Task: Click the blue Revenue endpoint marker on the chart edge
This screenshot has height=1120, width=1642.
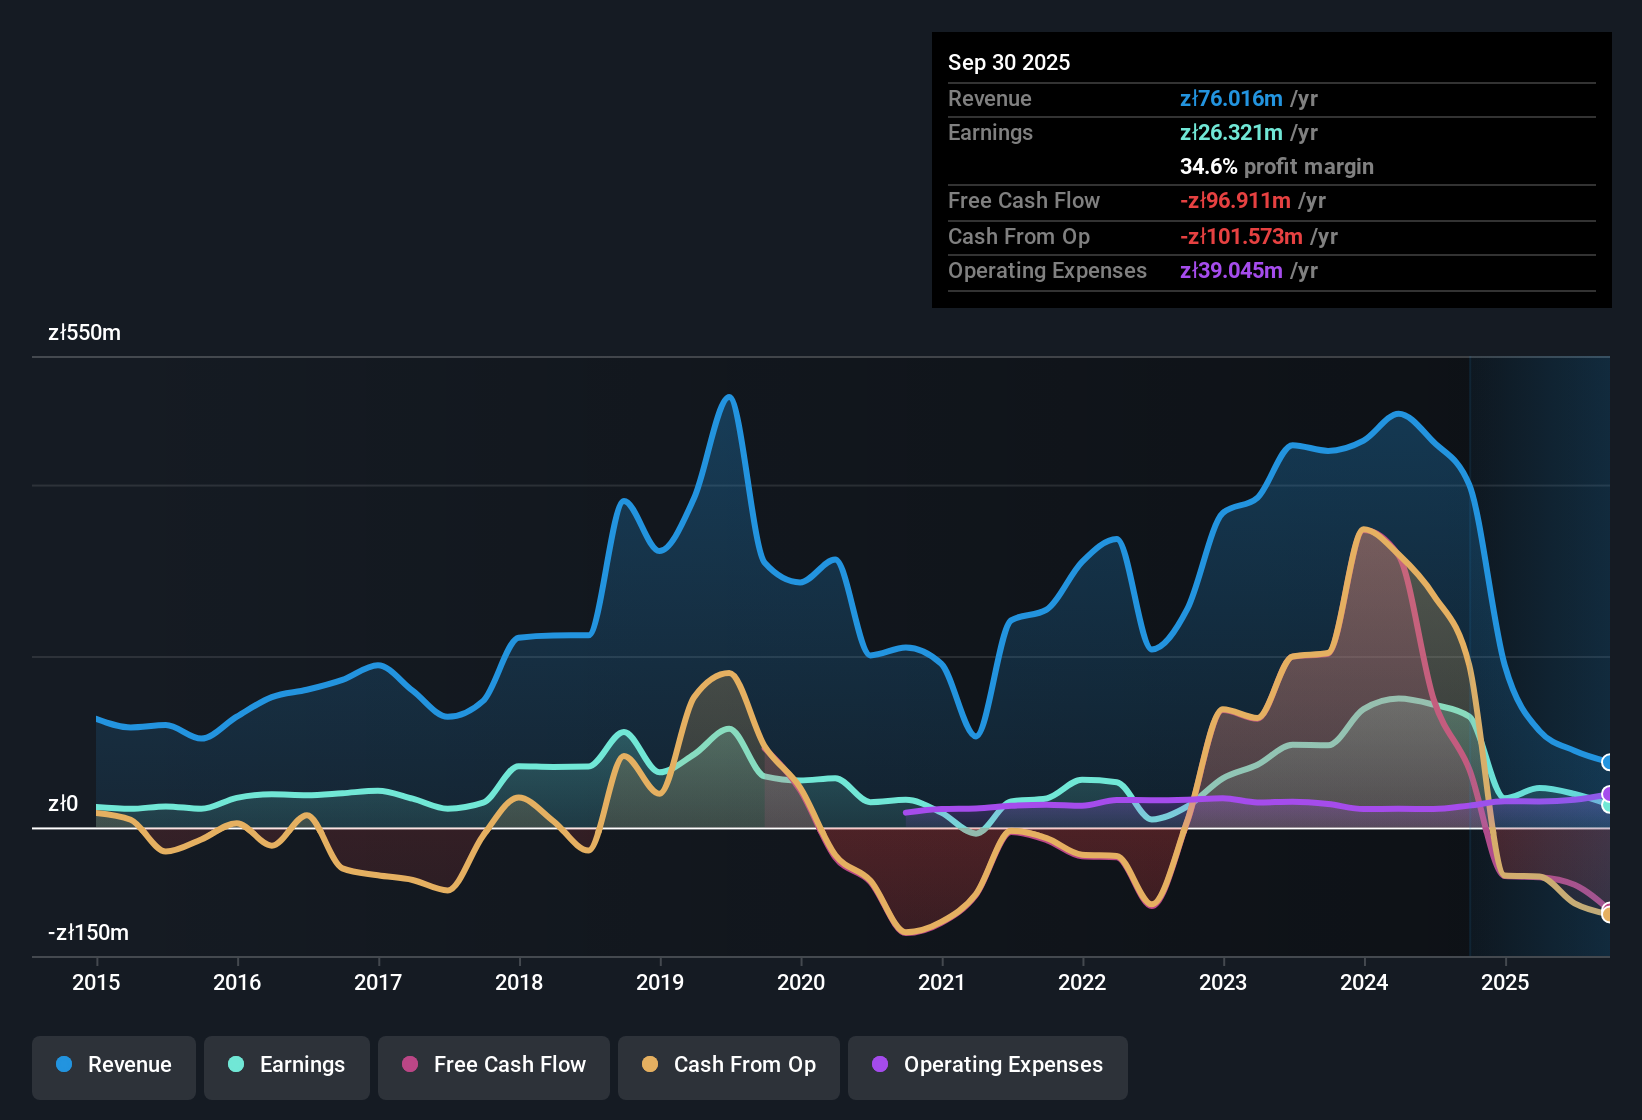Action: point(1608,763)
